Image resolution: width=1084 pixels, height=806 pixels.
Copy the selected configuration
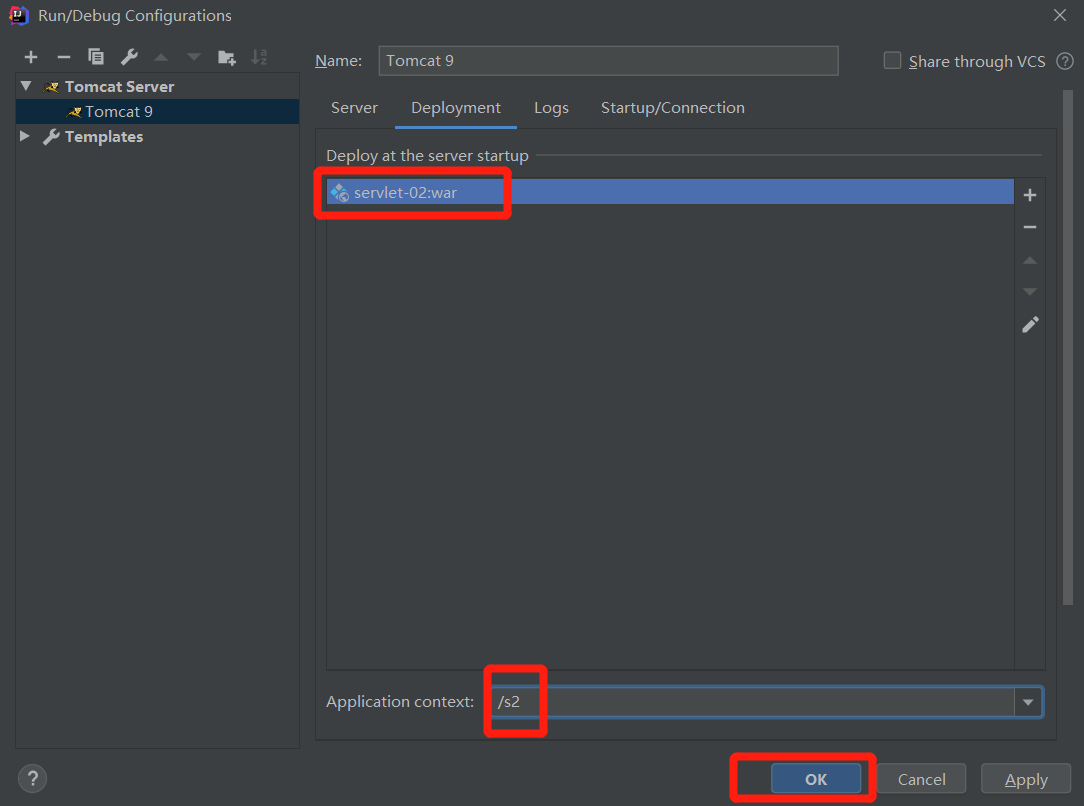(96, 57)
